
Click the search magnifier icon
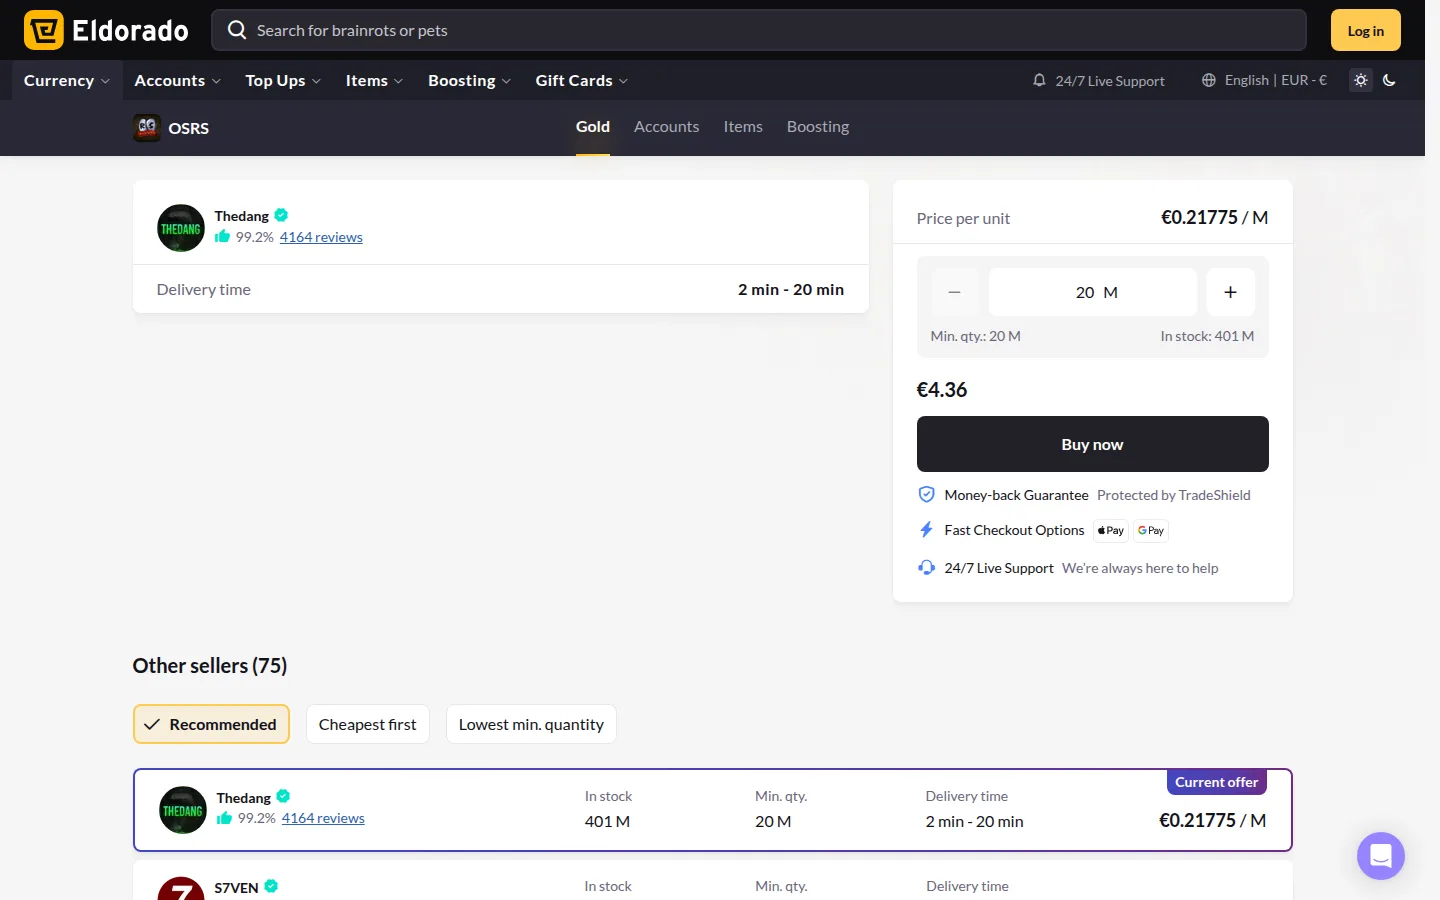[237, 30]
